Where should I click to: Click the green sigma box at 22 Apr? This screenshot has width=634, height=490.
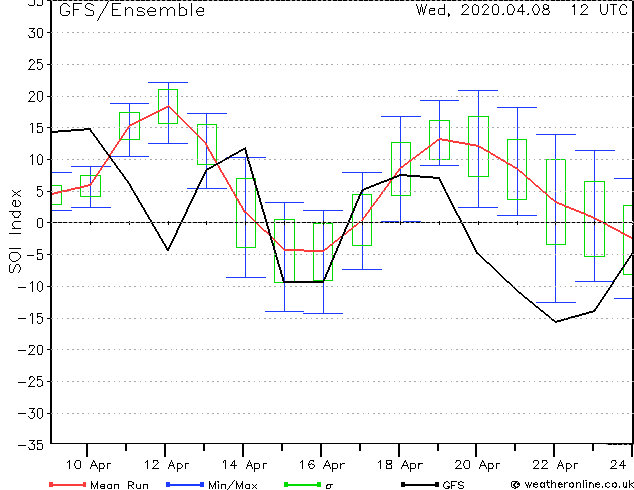pyautogui.click(x=556, y=202)
